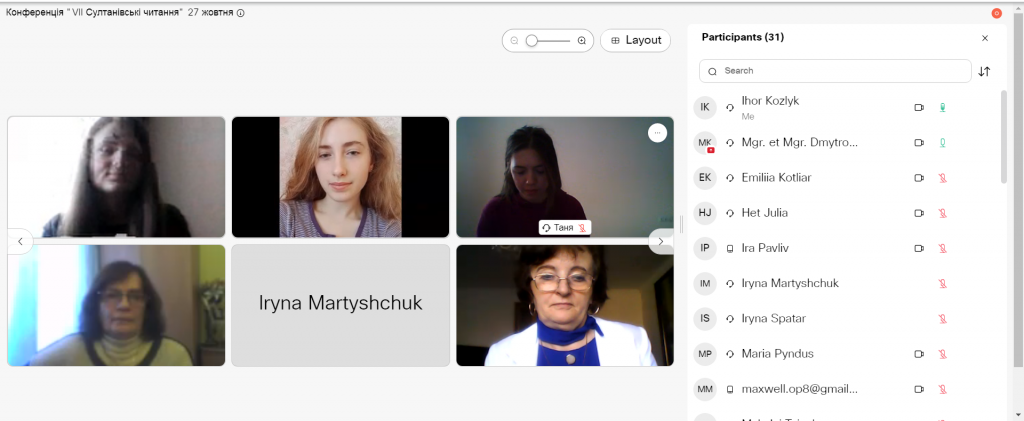Image resolution: width=1024 pixels, height=421 pixels.
Task: Click the sort participants arrows icon
Action: [984, 72]
